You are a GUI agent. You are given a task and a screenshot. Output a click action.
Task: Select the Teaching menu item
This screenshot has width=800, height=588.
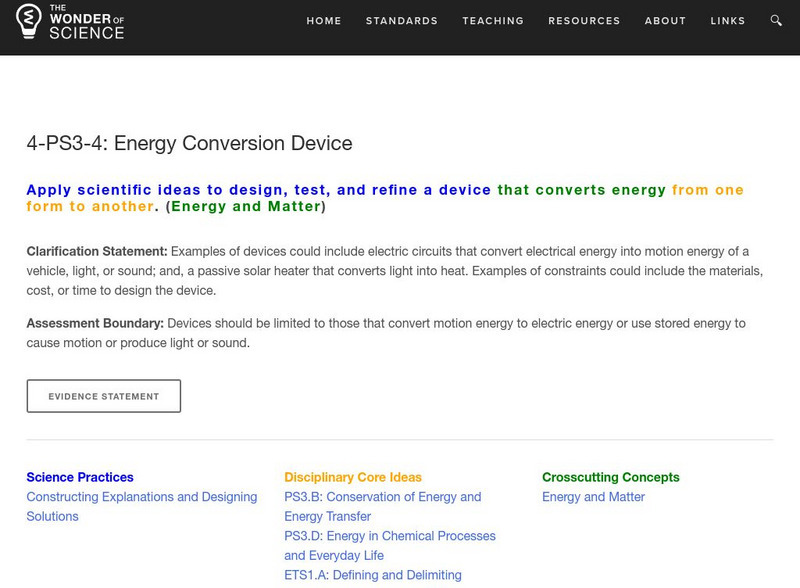tap(493, 21)
